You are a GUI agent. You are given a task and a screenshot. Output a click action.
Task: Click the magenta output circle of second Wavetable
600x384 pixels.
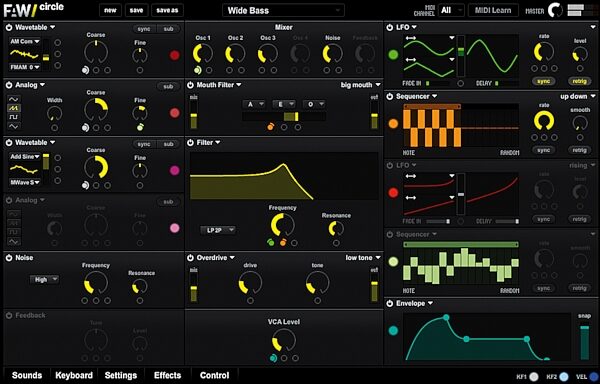174,171
